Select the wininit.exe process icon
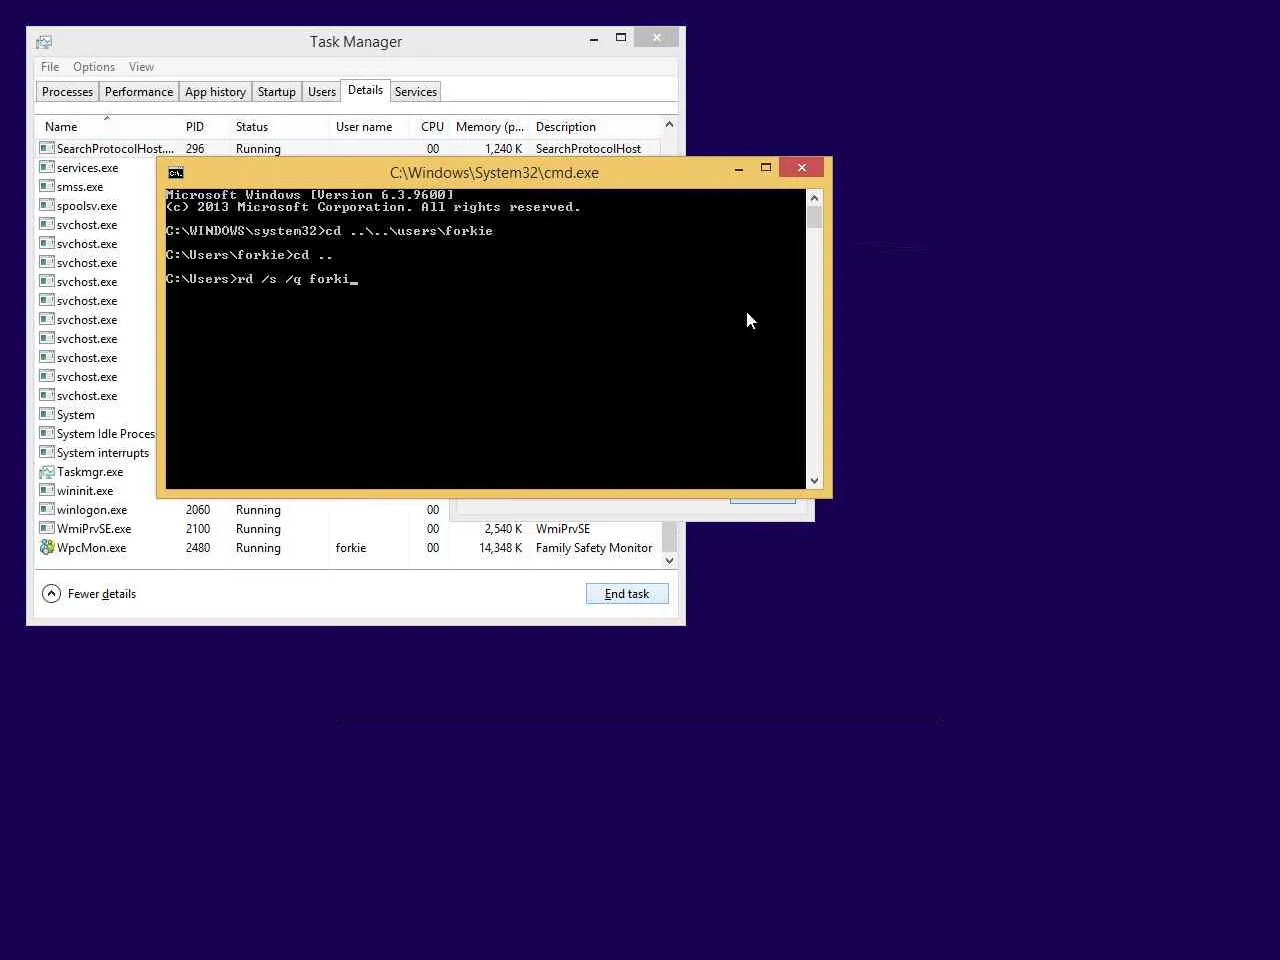The image size is (1280, 960). coord(46,491)
